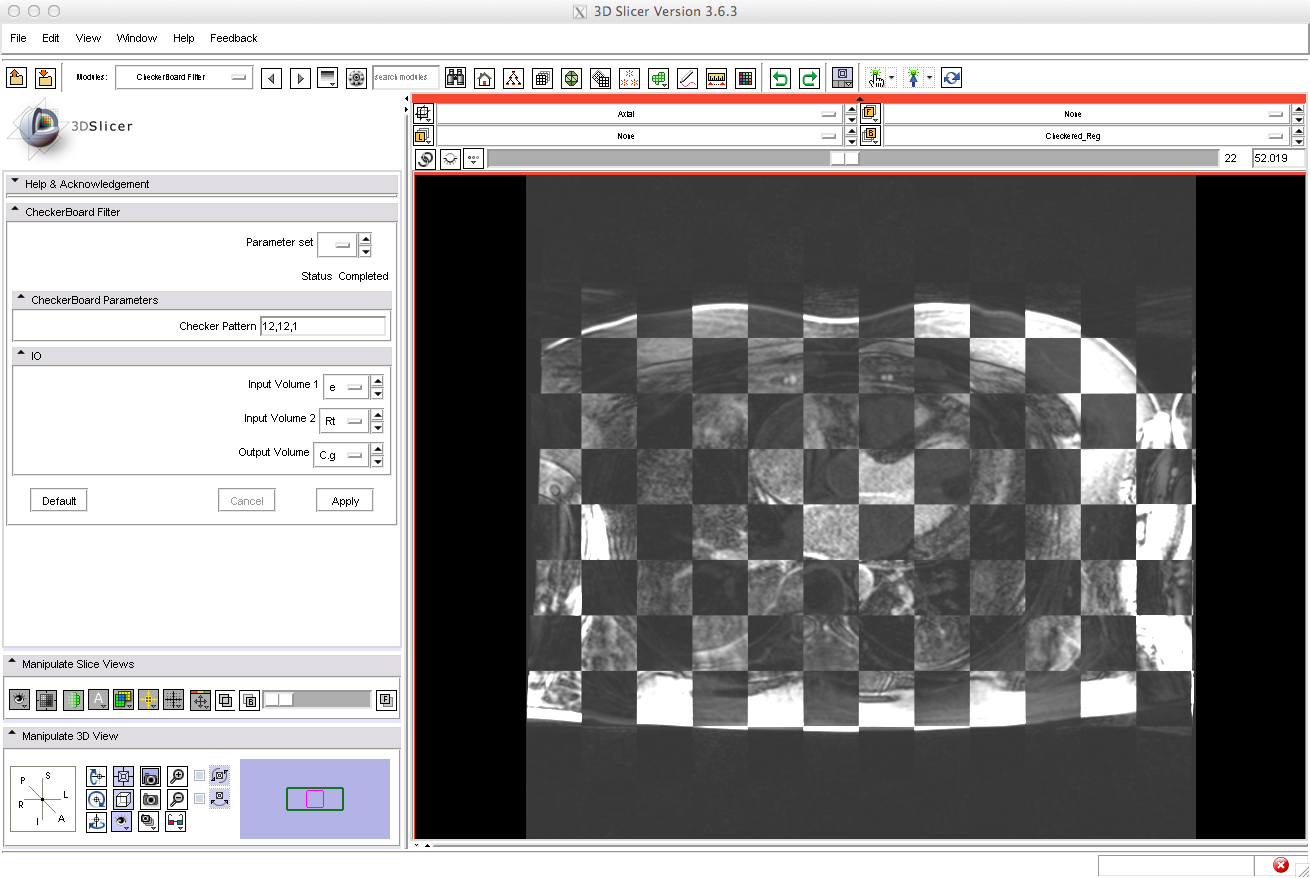Click the Undo green arrow icon

[x=780, y=78]
